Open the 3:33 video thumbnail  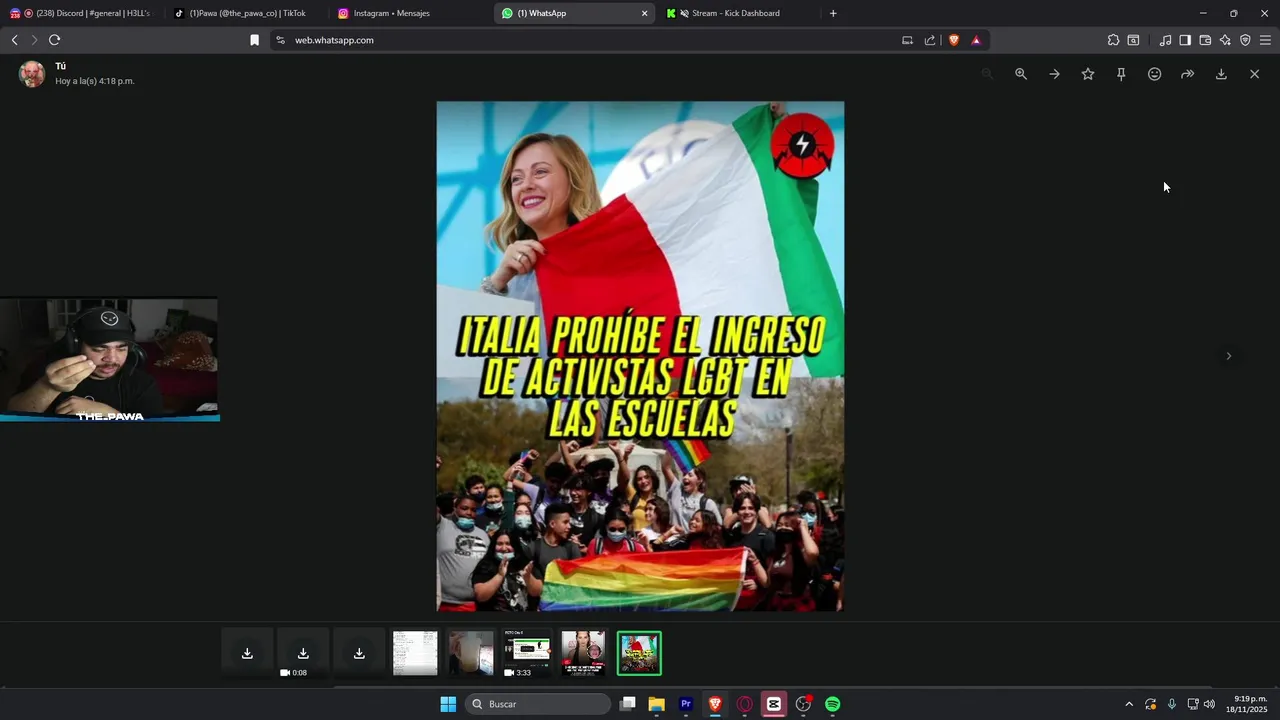coord(527,654)
